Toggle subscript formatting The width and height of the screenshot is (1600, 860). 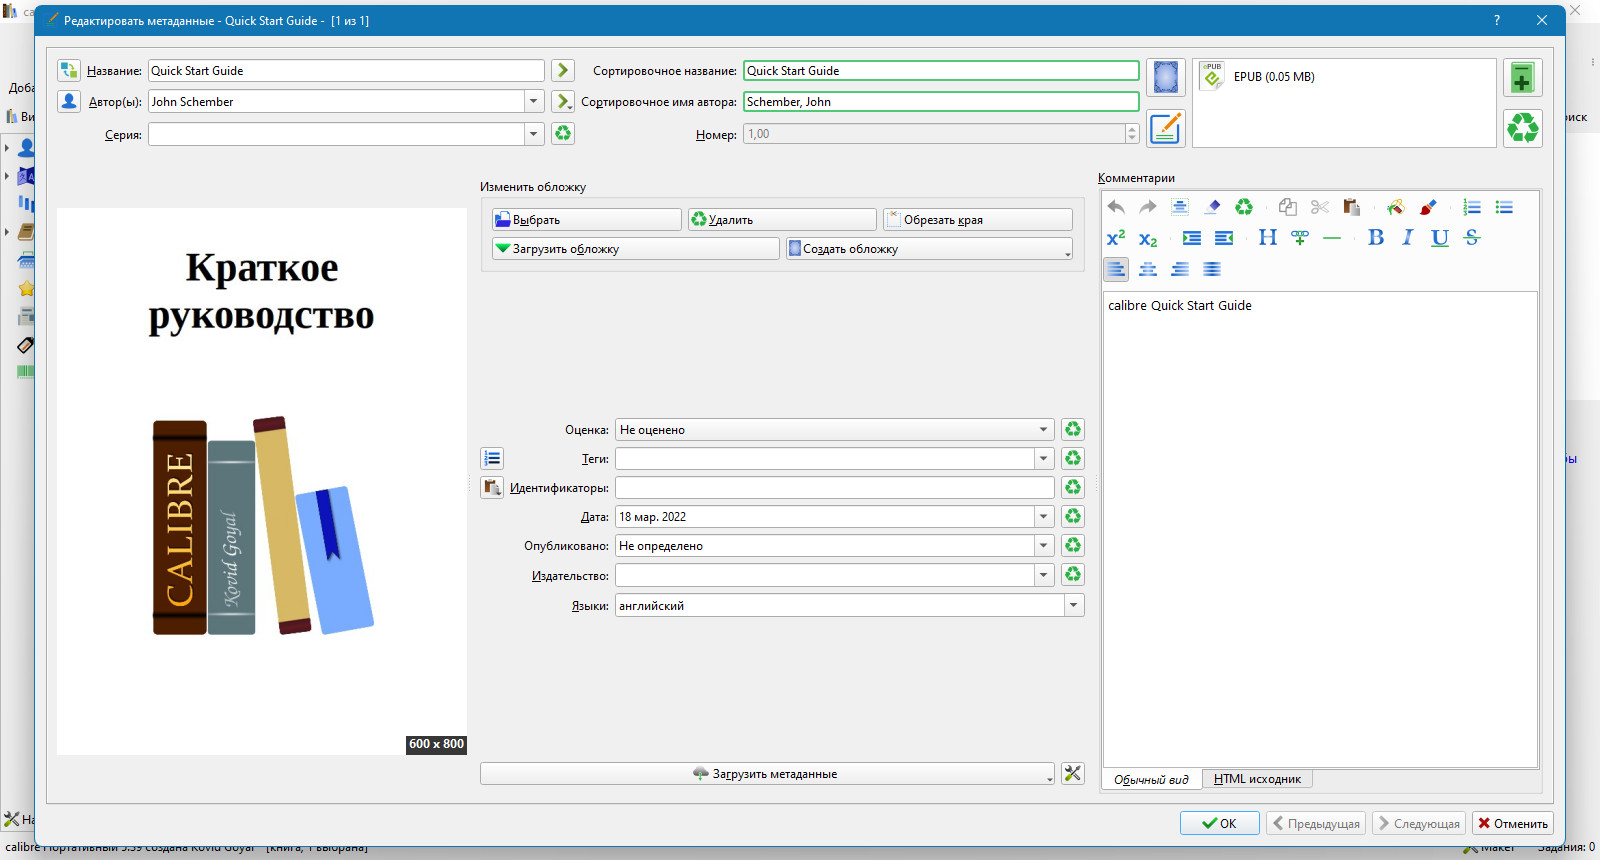[1148, 238]
